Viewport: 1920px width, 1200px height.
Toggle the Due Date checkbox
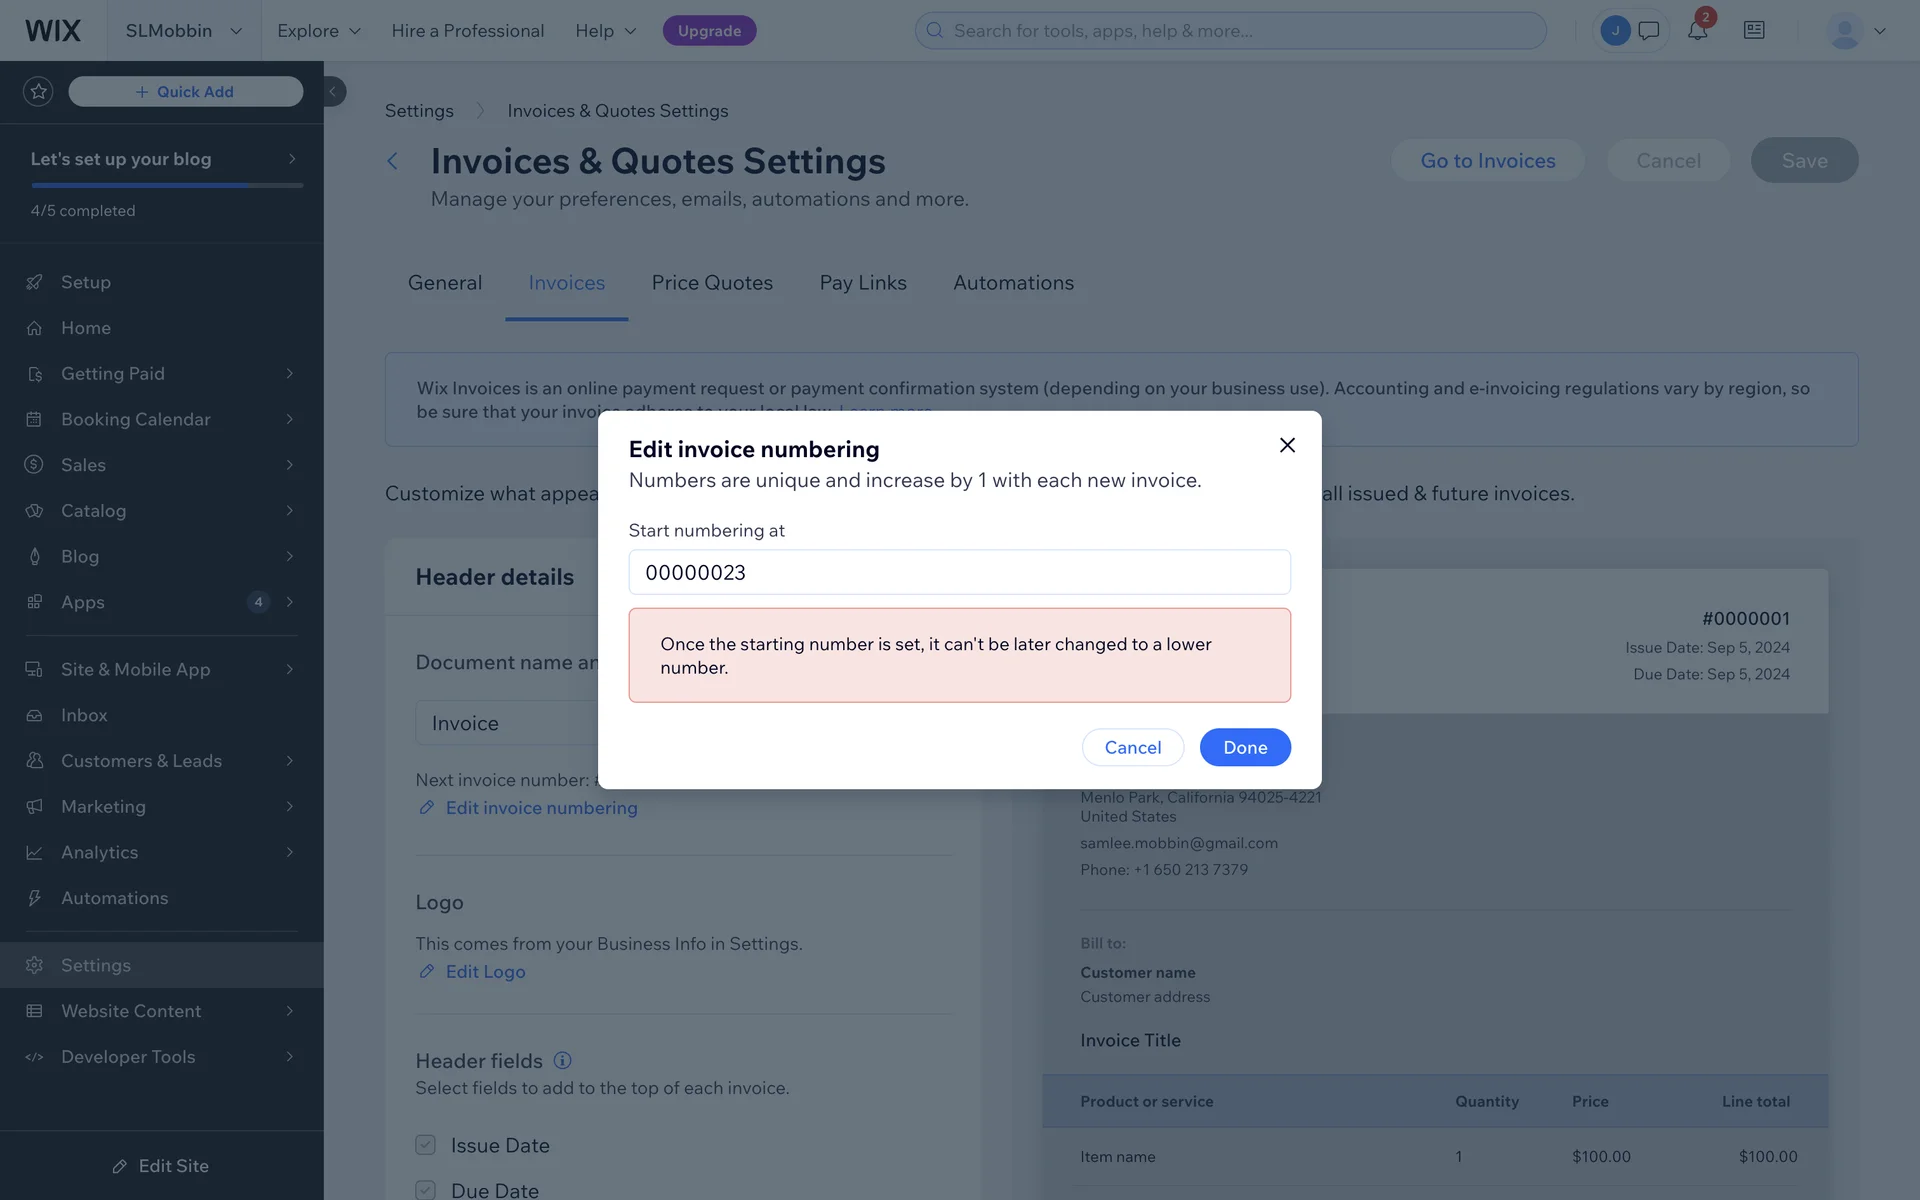[426, 1190]
